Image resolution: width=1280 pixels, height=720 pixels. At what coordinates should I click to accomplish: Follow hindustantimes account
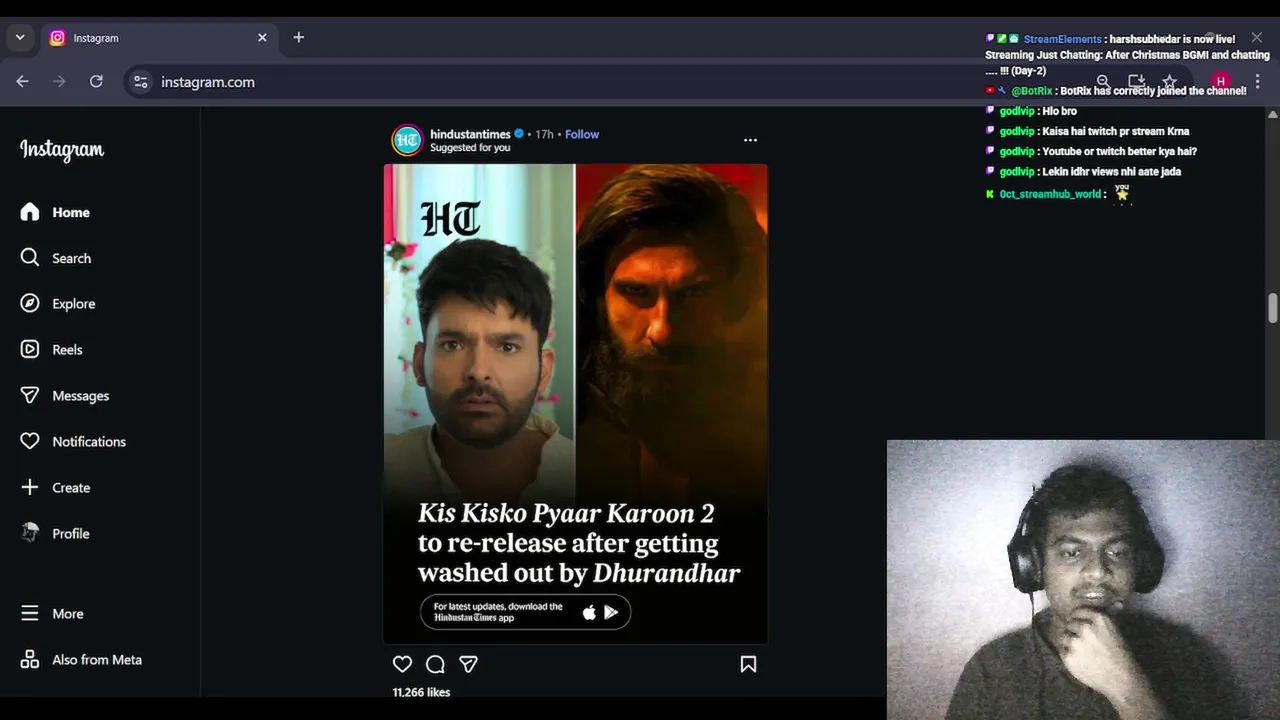(x=582, y=134)
